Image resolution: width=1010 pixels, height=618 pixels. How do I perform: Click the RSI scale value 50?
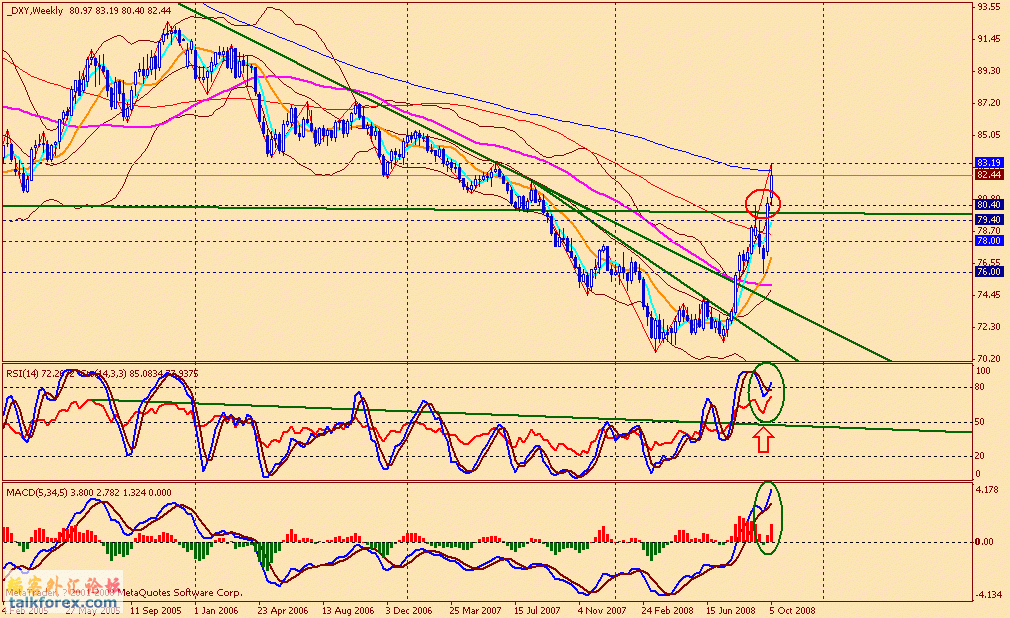[980, 422]
